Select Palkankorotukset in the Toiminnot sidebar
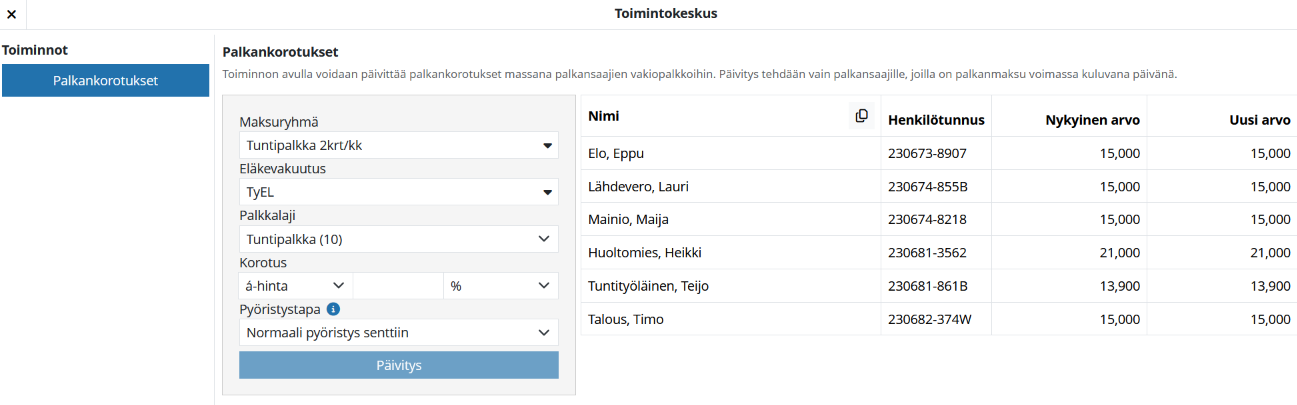Image resolution: width=1297 pixels, height=405 pixels. coord(105,81)
